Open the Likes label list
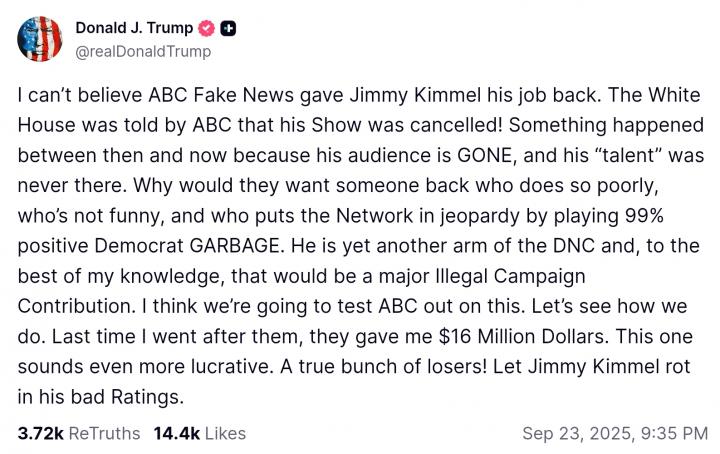 225,434
